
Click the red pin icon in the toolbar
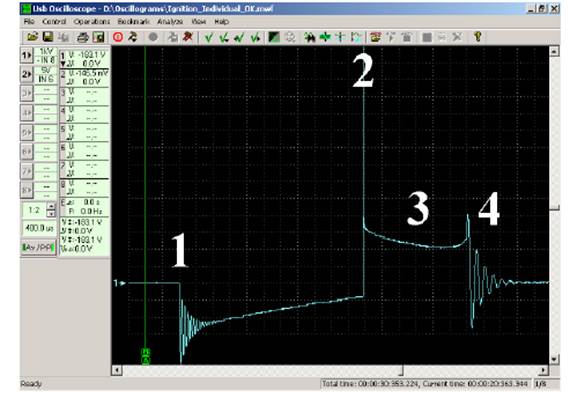coord(188,37)
